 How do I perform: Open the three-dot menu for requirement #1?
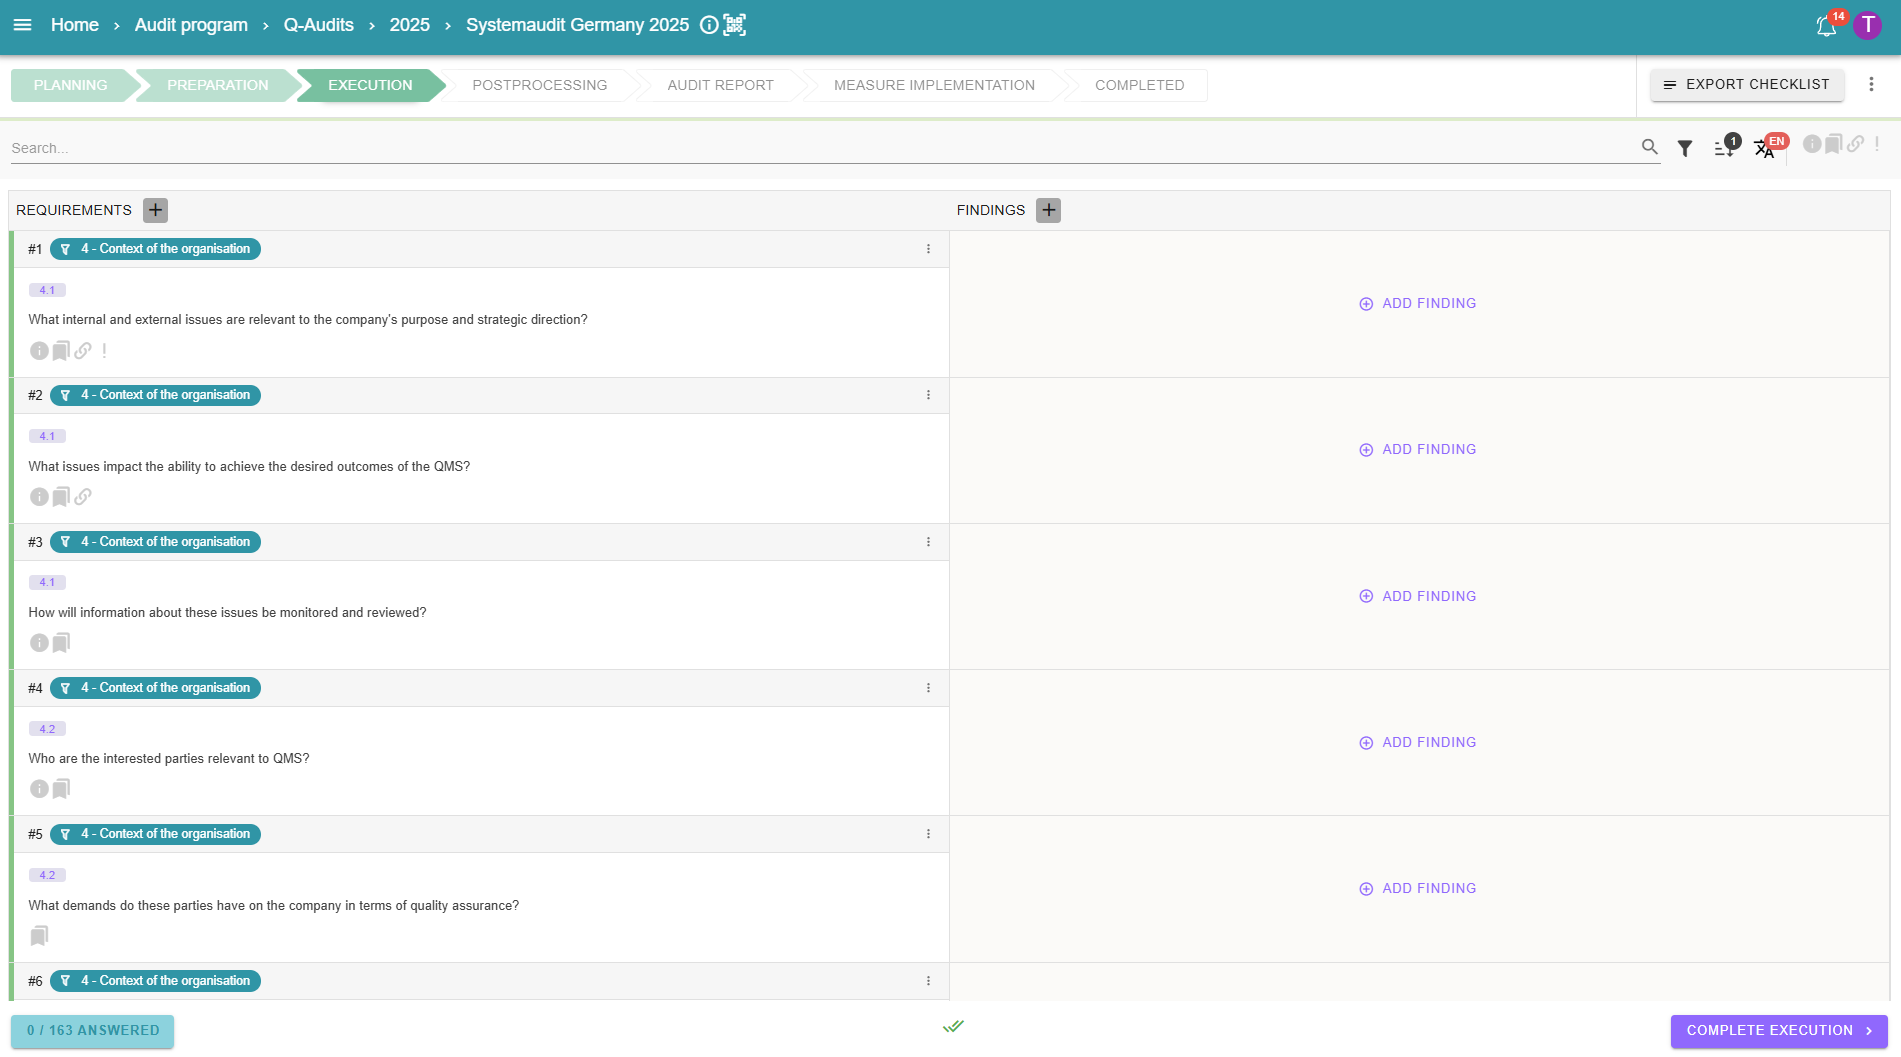[x=928, y=249]
